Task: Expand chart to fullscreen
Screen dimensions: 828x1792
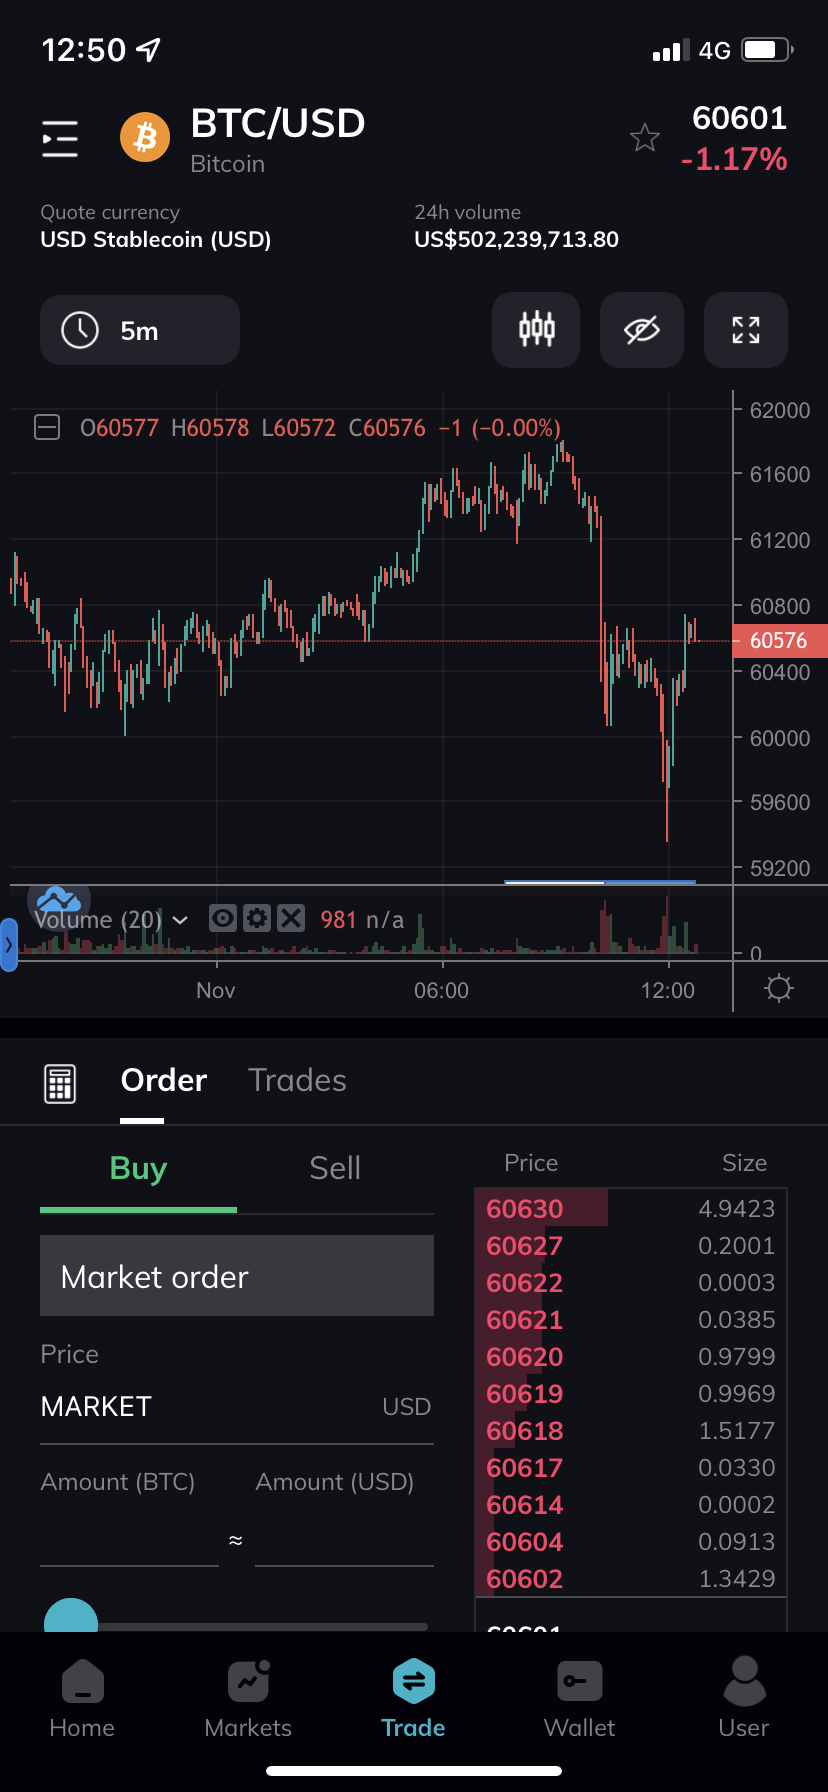Action: coord(746,329)
